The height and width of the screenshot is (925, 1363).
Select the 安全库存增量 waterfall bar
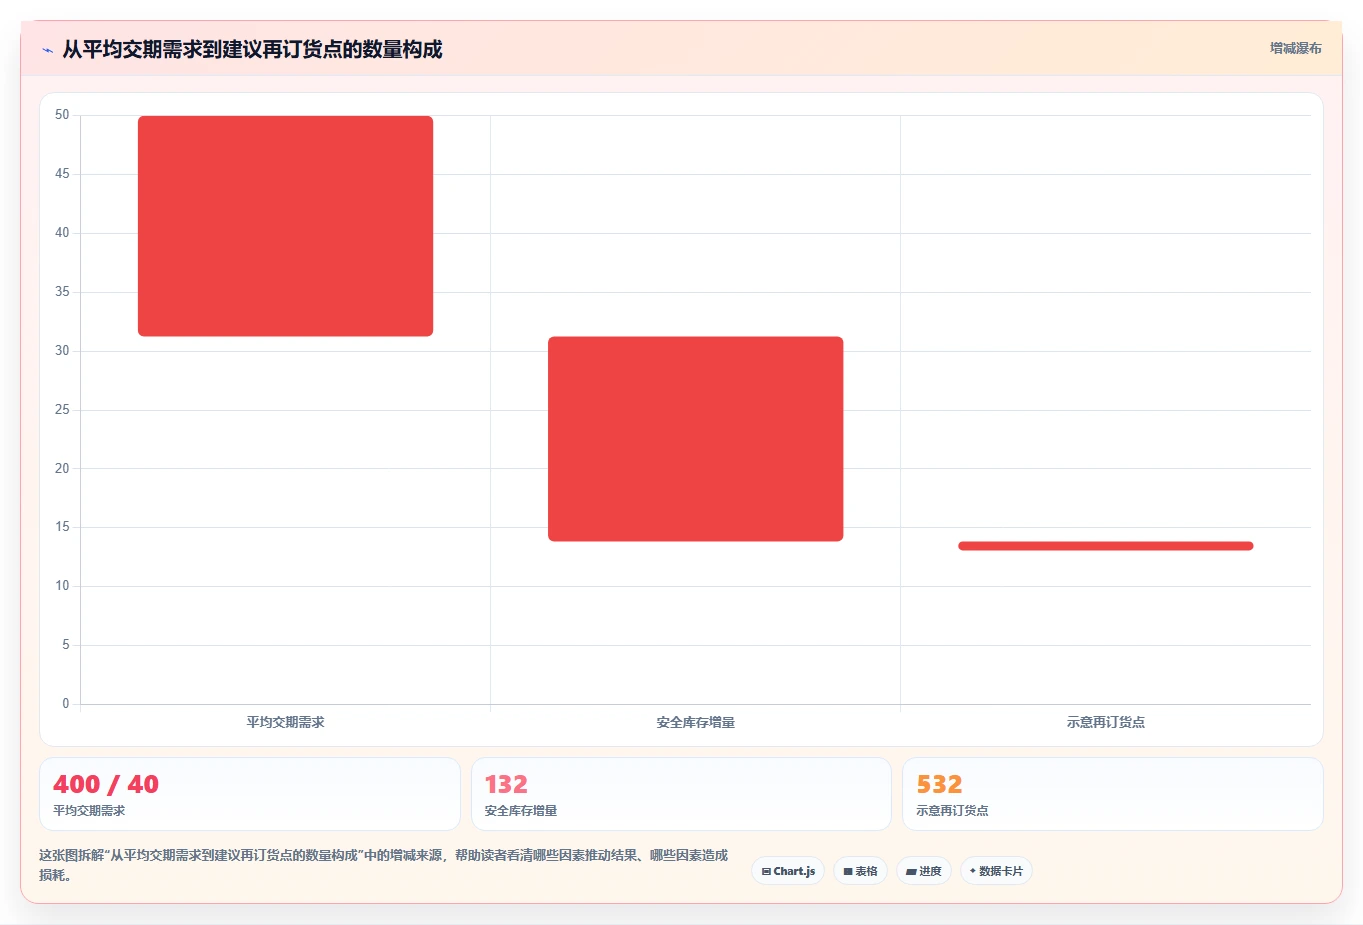click(696, 439)
